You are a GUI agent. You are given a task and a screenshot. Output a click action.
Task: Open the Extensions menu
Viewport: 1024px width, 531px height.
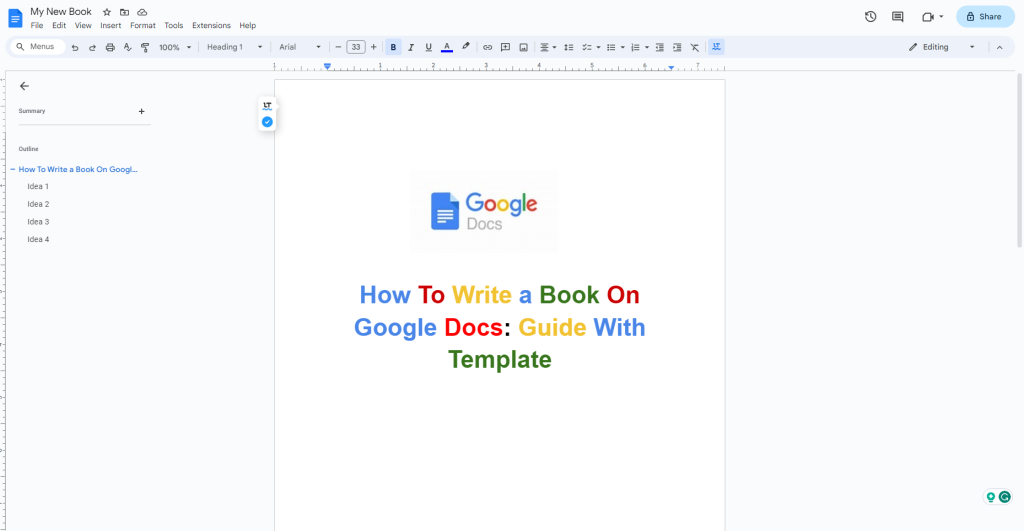pyautogui.click(x=211, y=25)
